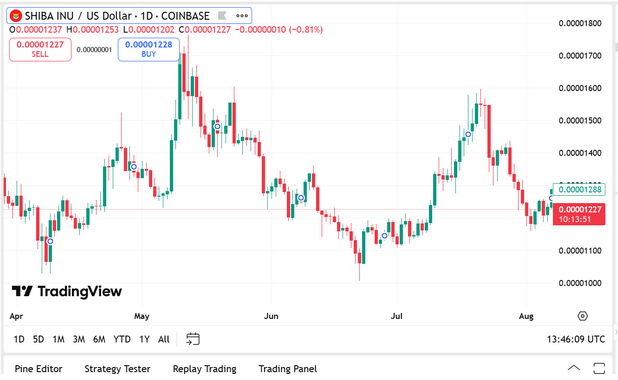
Task: Open chart settings hexagon gear icon
Action: 583,316
